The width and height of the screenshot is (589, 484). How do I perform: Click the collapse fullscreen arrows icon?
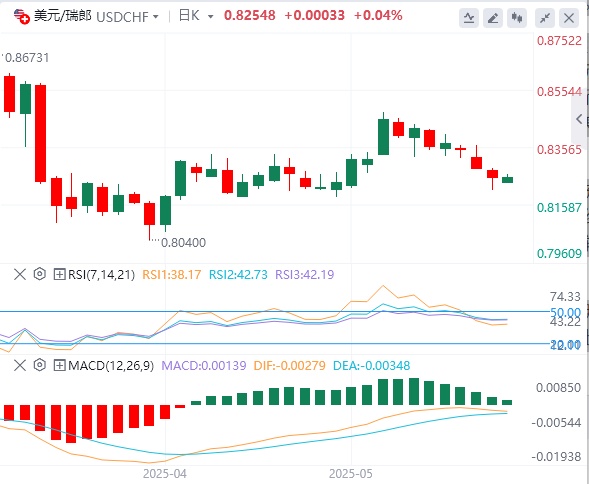[x=545, y=17]
